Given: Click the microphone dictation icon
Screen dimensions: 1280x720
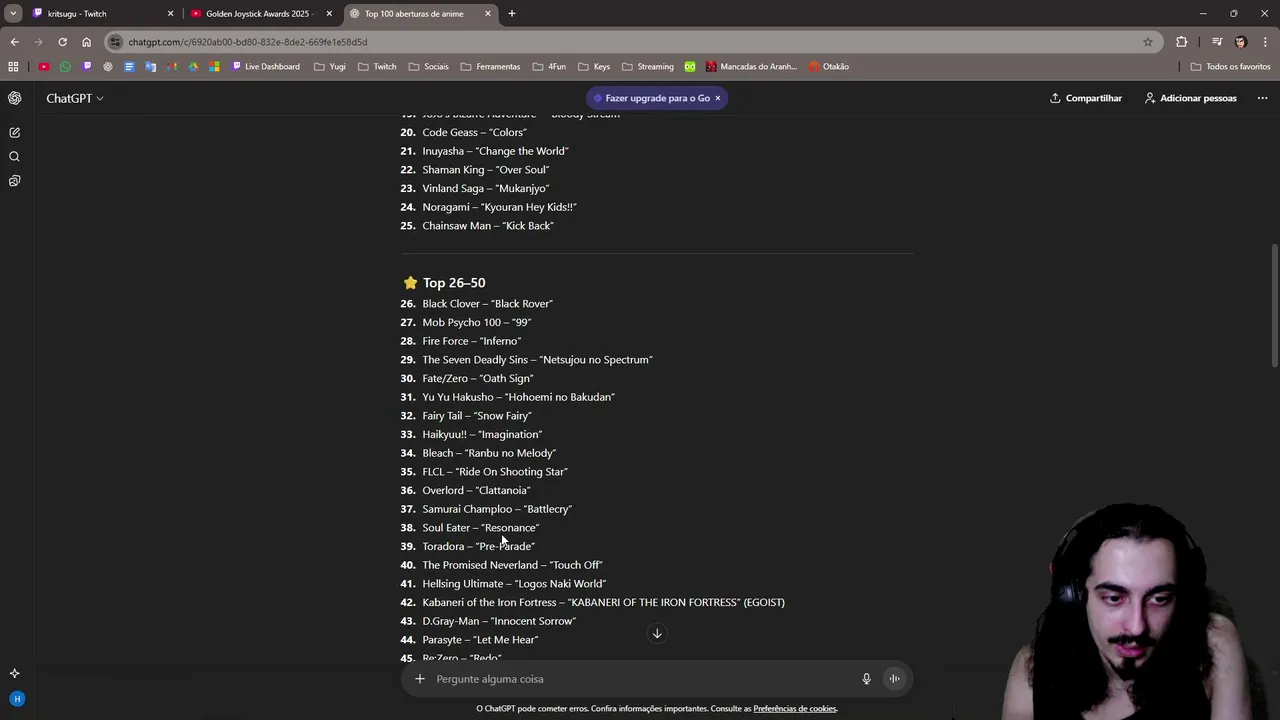Looking at the screenshot, I should coord(866,679).
